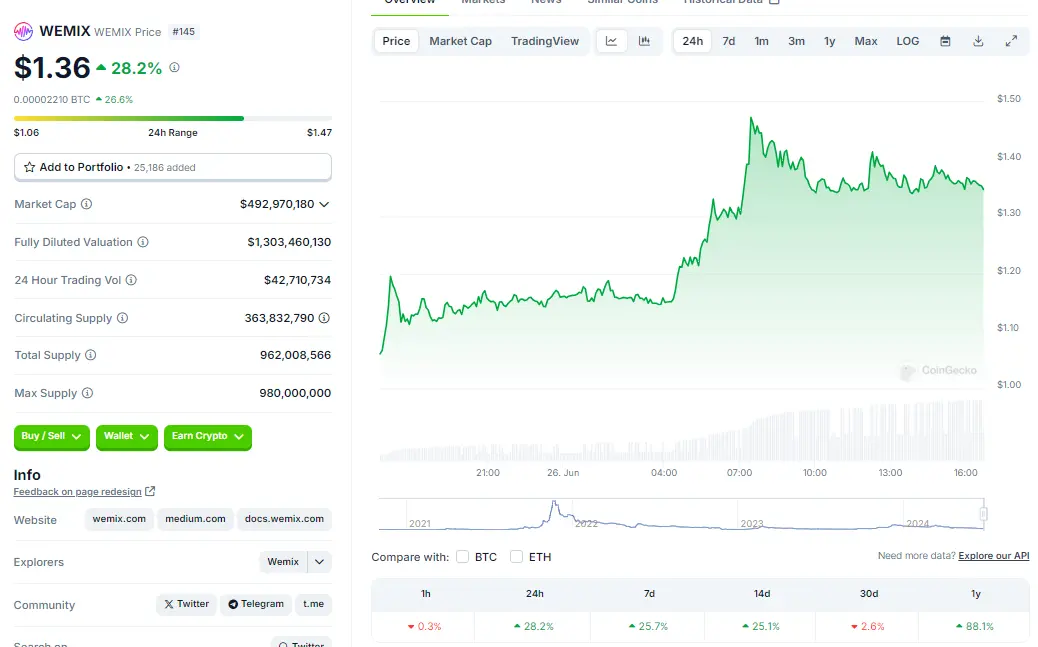Enable the ETH compare checkbox
1038x647 pixels.
click(517, 556)
